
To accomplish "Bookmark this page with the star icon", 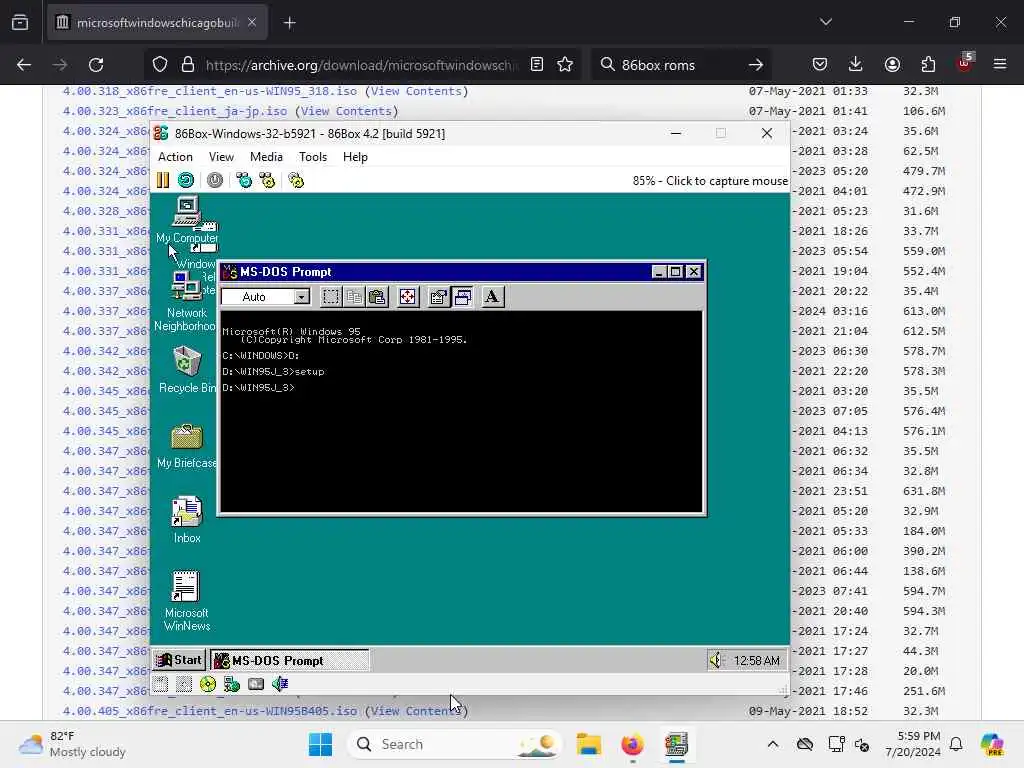I will tap(565, 65).
